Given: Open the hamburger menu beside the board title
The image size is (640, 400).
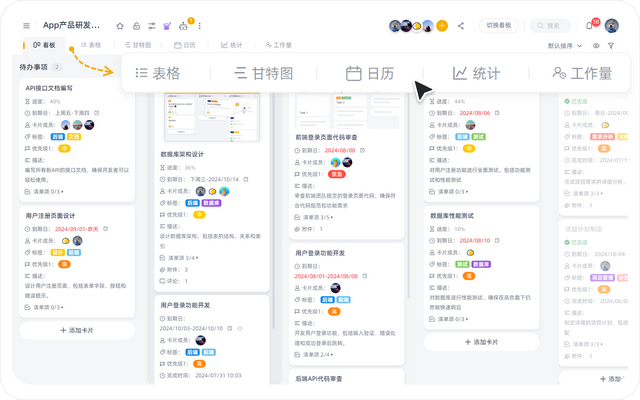Looking at the screenshot, I should coord(27,26).
